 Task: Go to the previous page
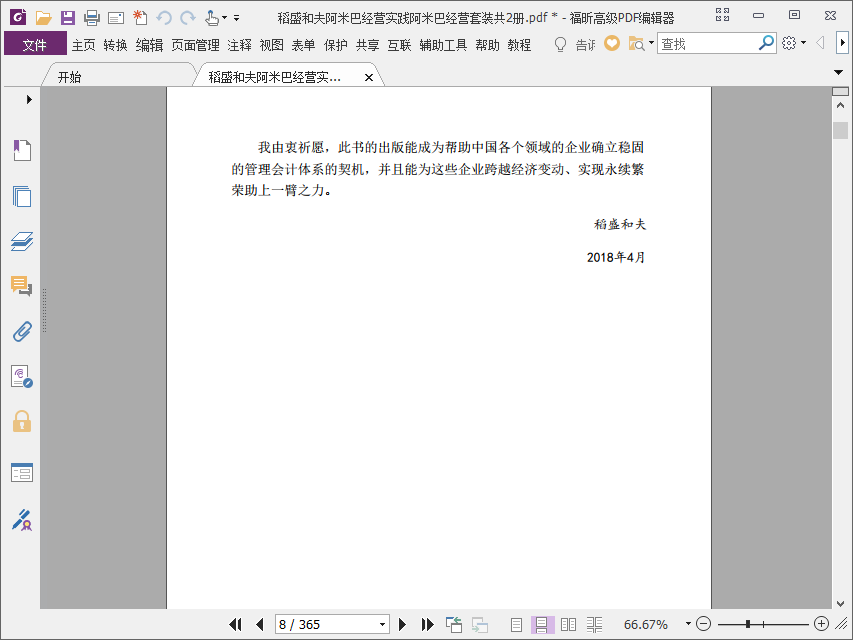coord(259,624)
